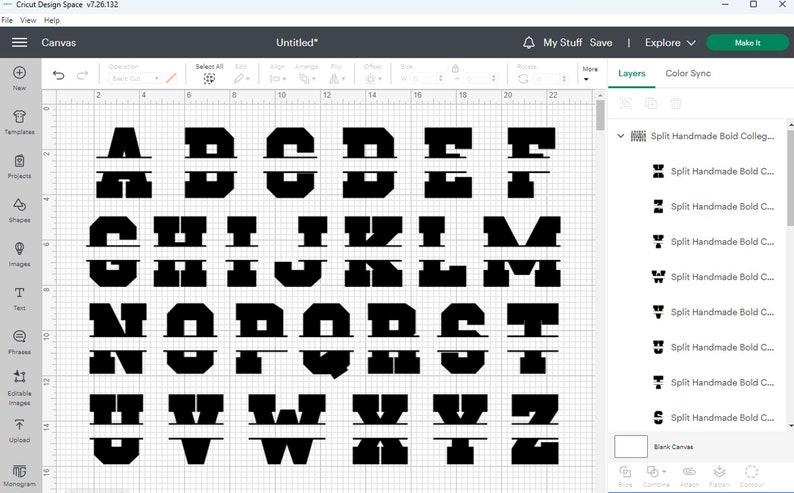Open the View menu

28,20
